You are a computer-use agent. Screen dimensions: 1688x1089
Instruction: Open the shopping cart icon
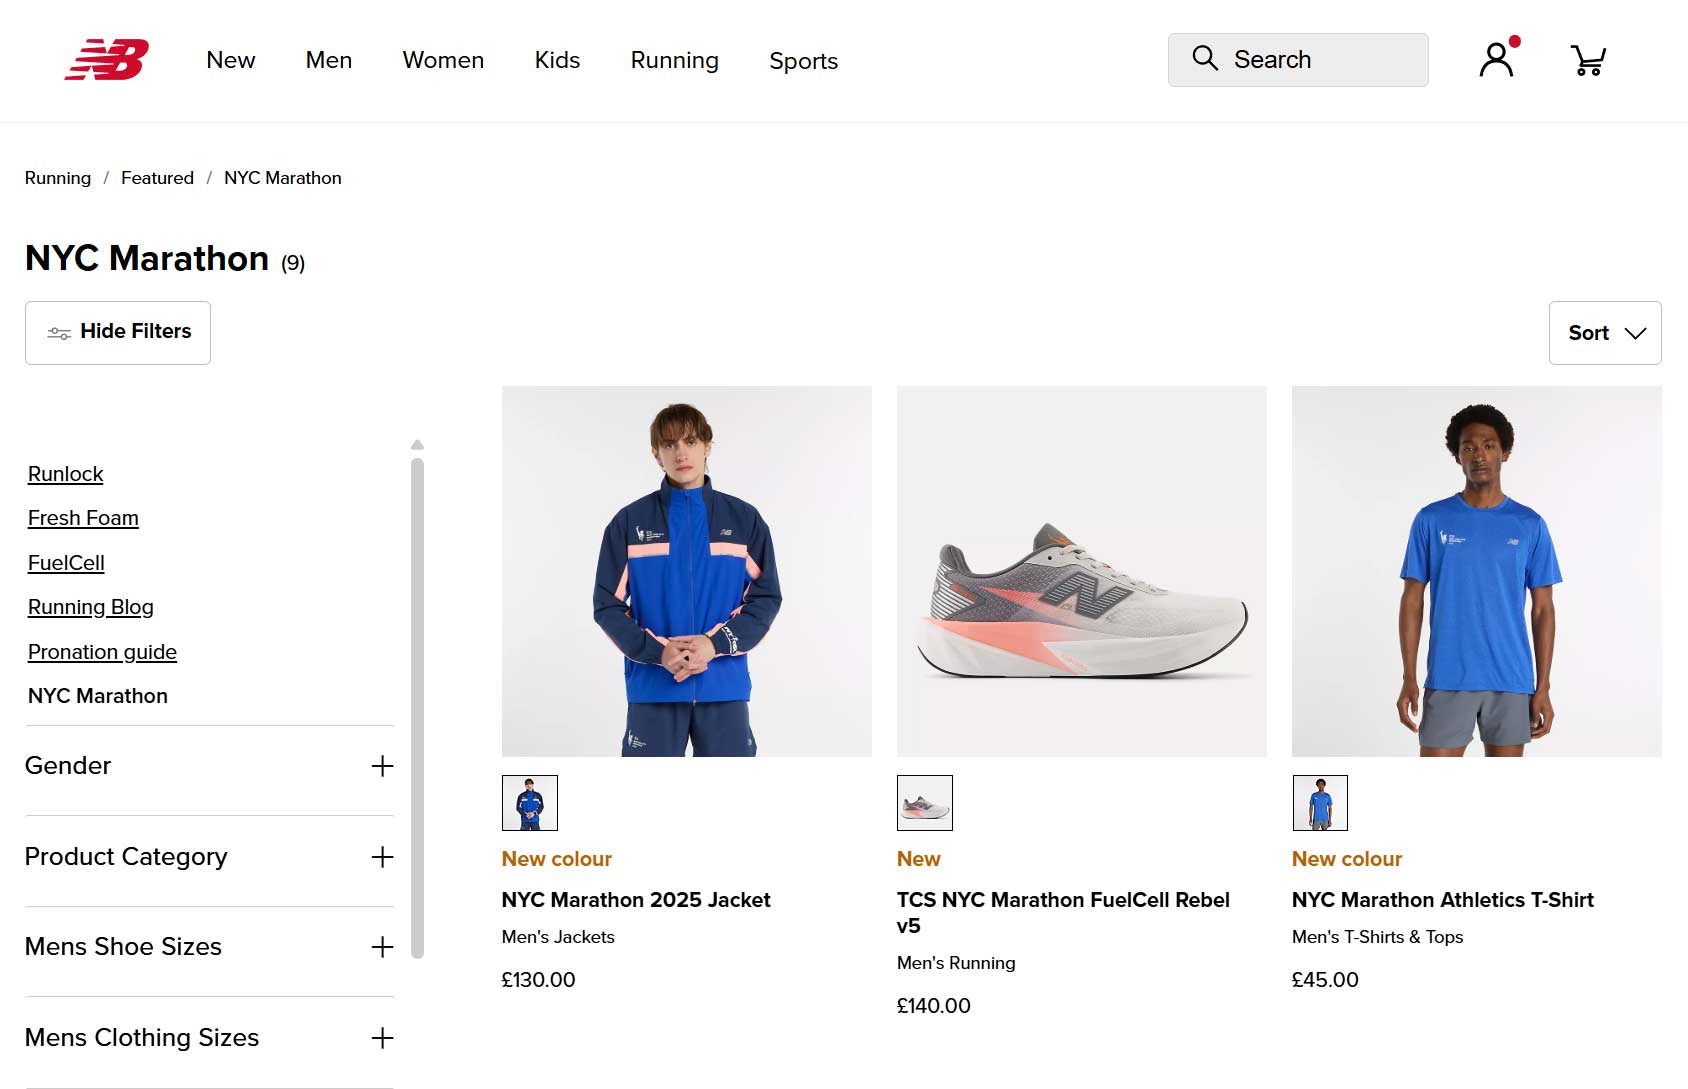point(1588,60)
